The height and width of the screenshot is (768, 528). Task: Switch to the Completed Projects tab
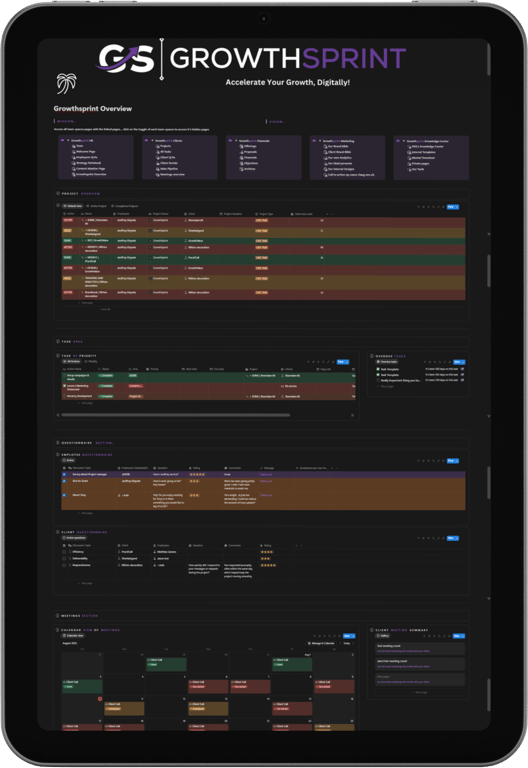pyautogui.click(x=125, y=206)
